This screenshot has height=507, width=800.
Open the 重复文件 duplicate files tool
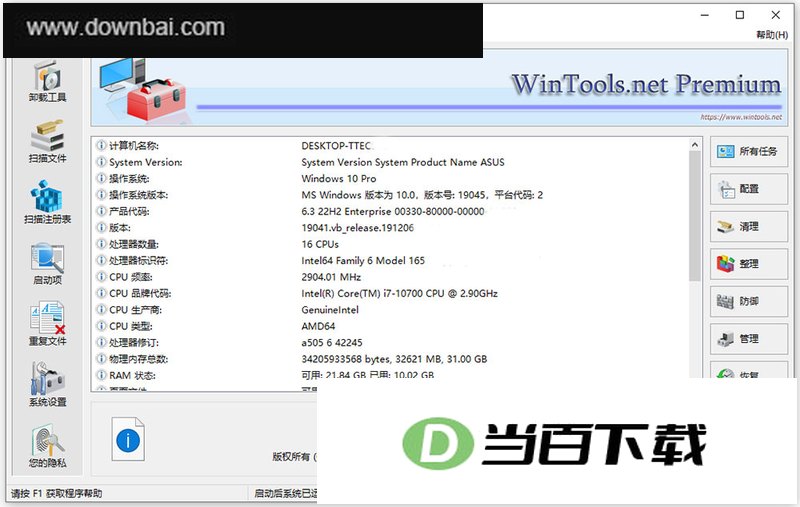47,324
